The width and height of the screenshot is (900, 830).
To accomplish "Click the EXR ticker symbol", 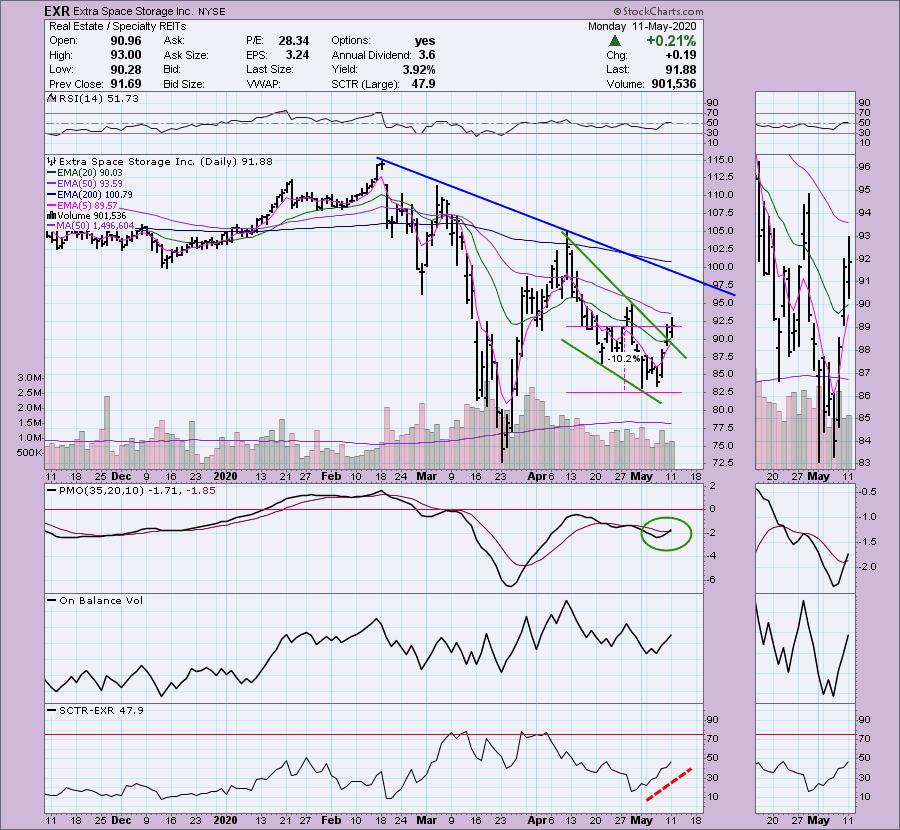I will pyautogui.click(x=58, y=11).
